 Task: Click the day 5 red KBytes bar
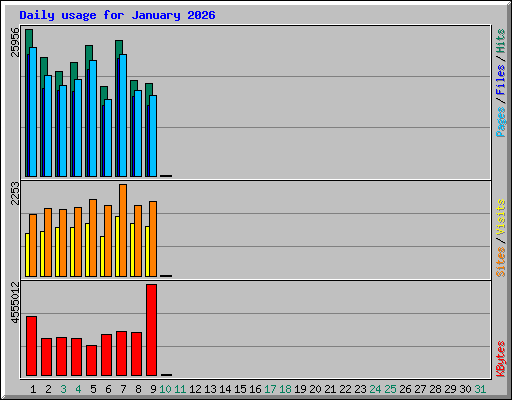91,360
